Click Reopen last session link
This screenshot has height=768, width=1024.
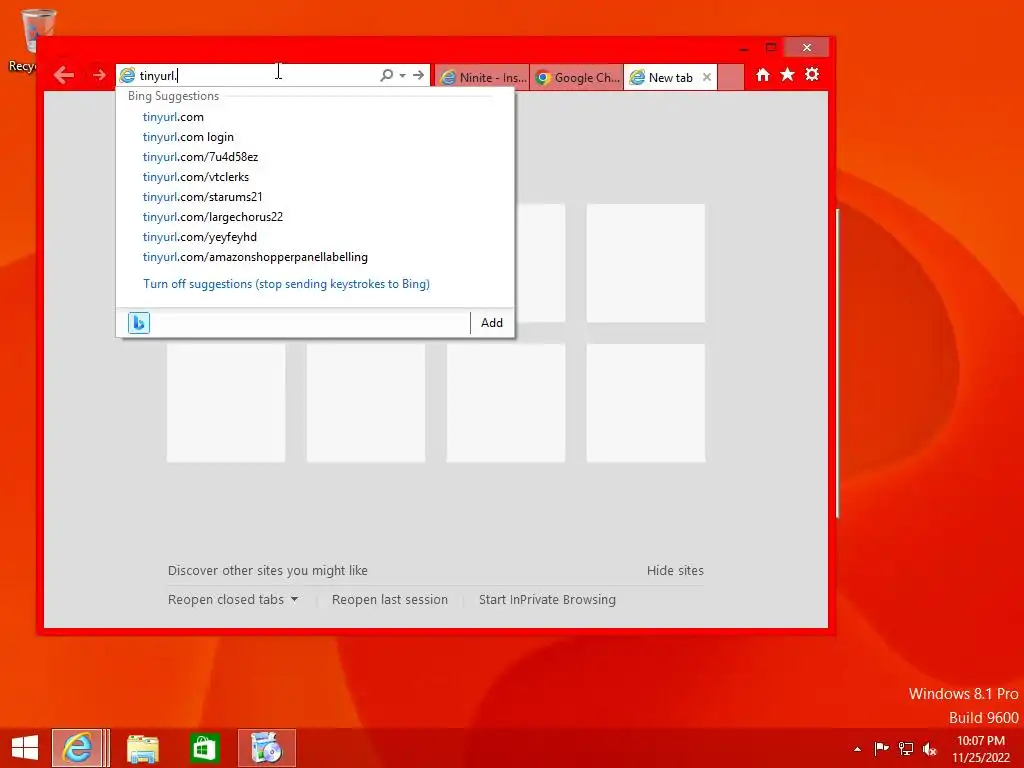[x=390, y=600]
